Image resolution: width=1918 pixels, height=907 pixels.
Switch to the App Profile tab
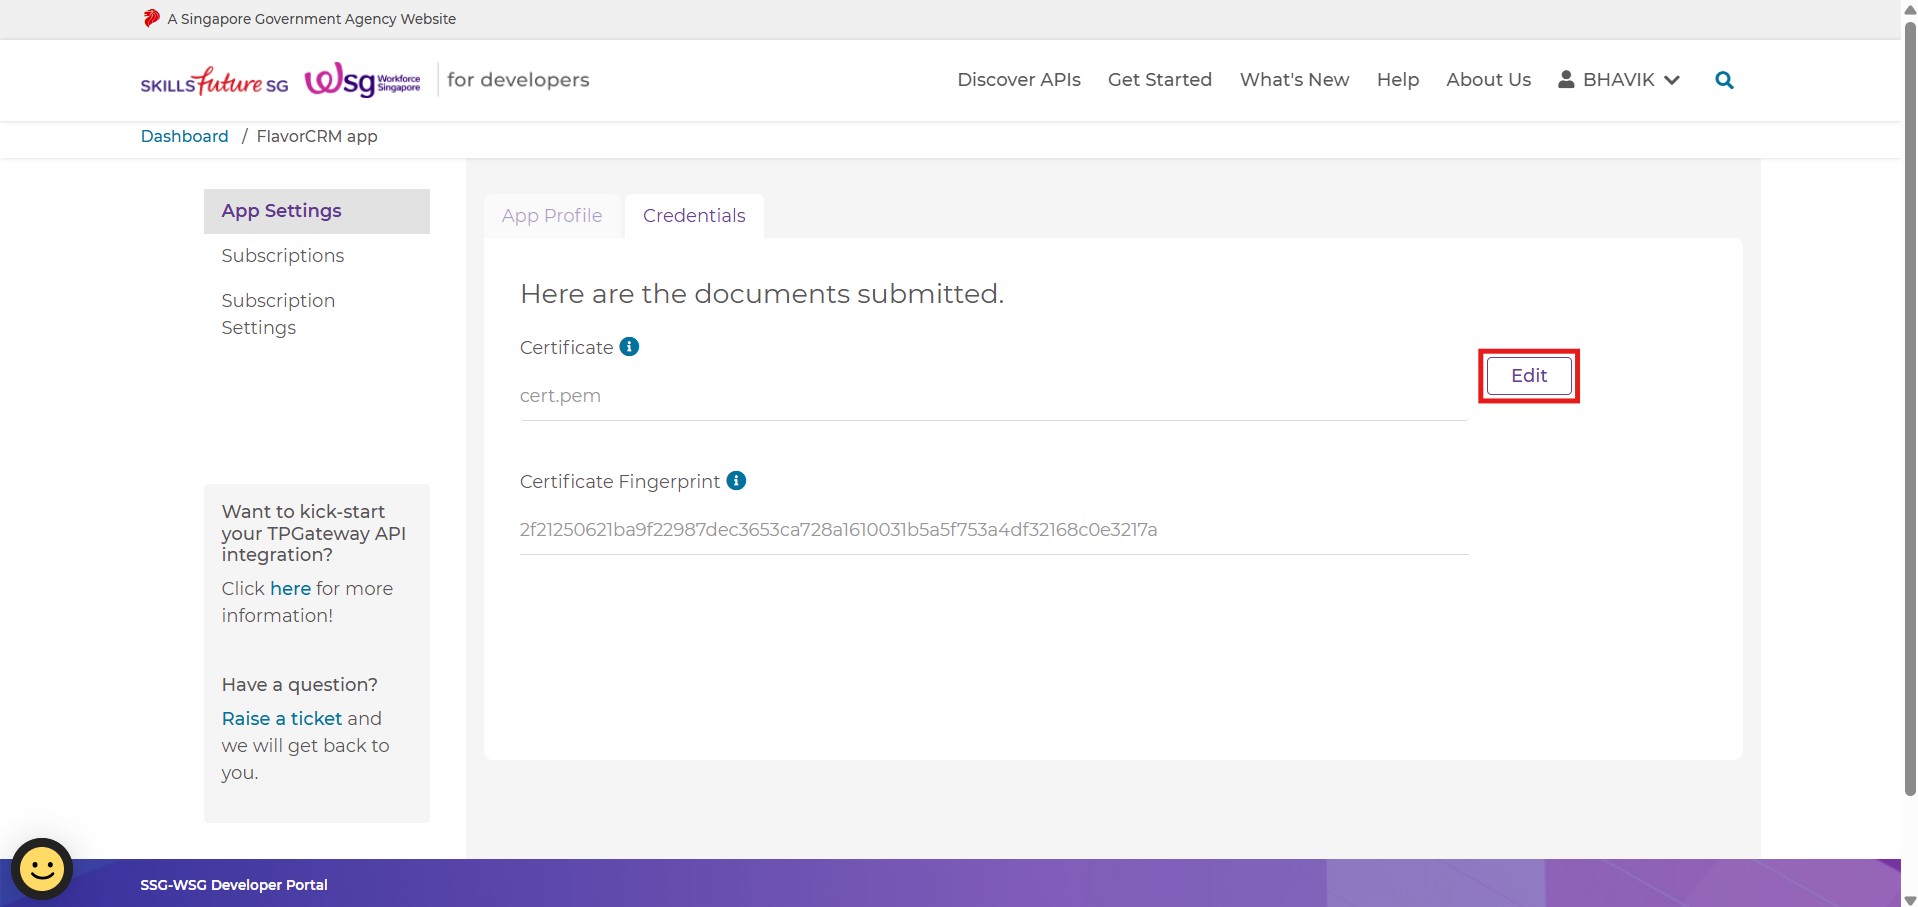pyautogui.click(x=552, y=216)
